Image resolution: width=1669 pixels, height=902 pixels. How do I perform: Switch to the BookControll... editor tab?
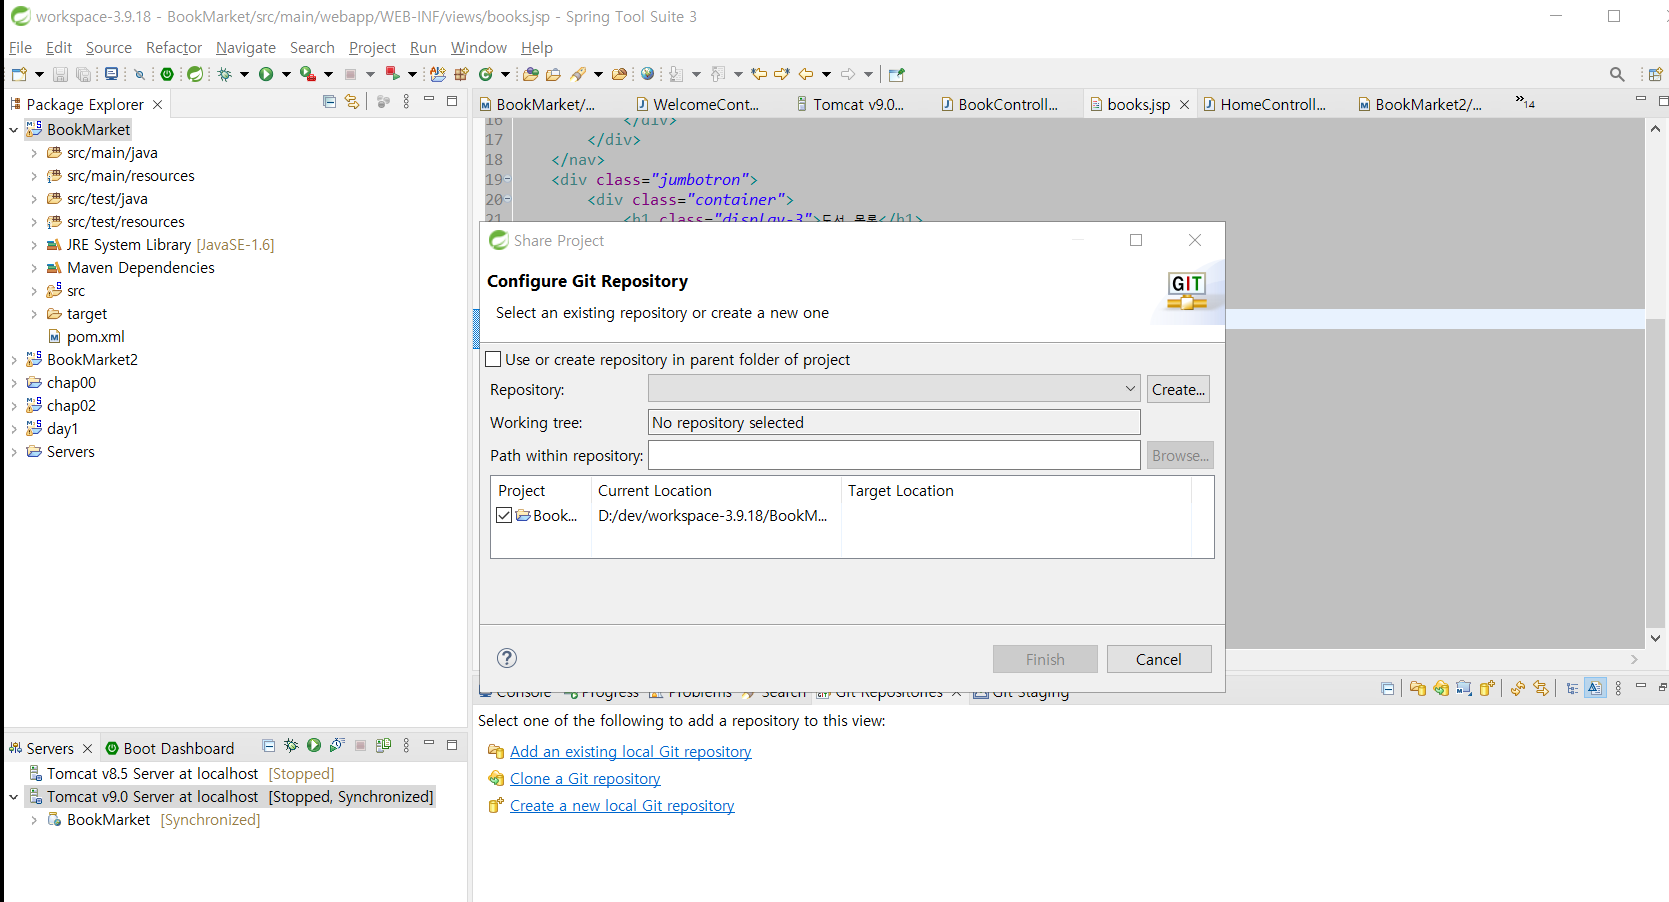coord(999,104)
